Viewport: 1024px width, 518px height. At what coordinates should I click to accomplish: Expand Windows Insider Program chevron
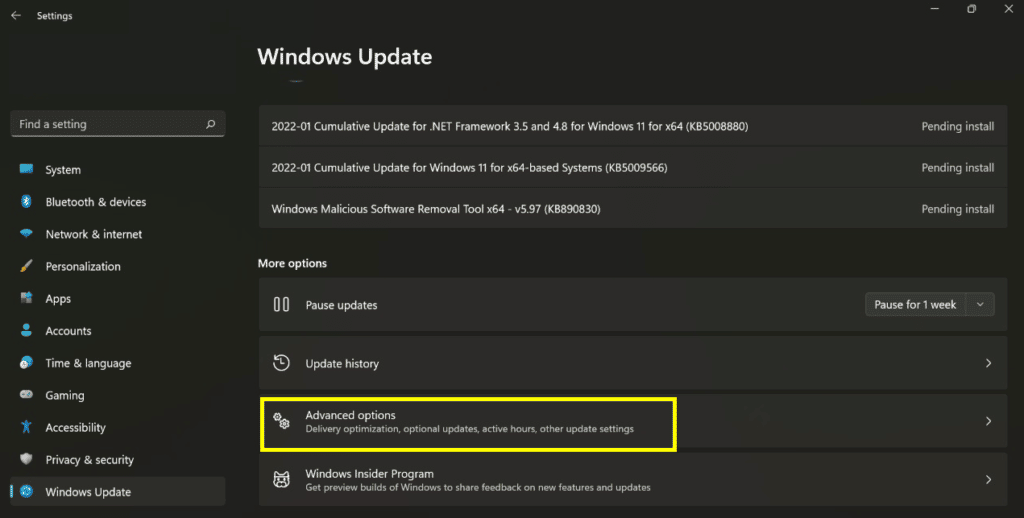[988, 480]
